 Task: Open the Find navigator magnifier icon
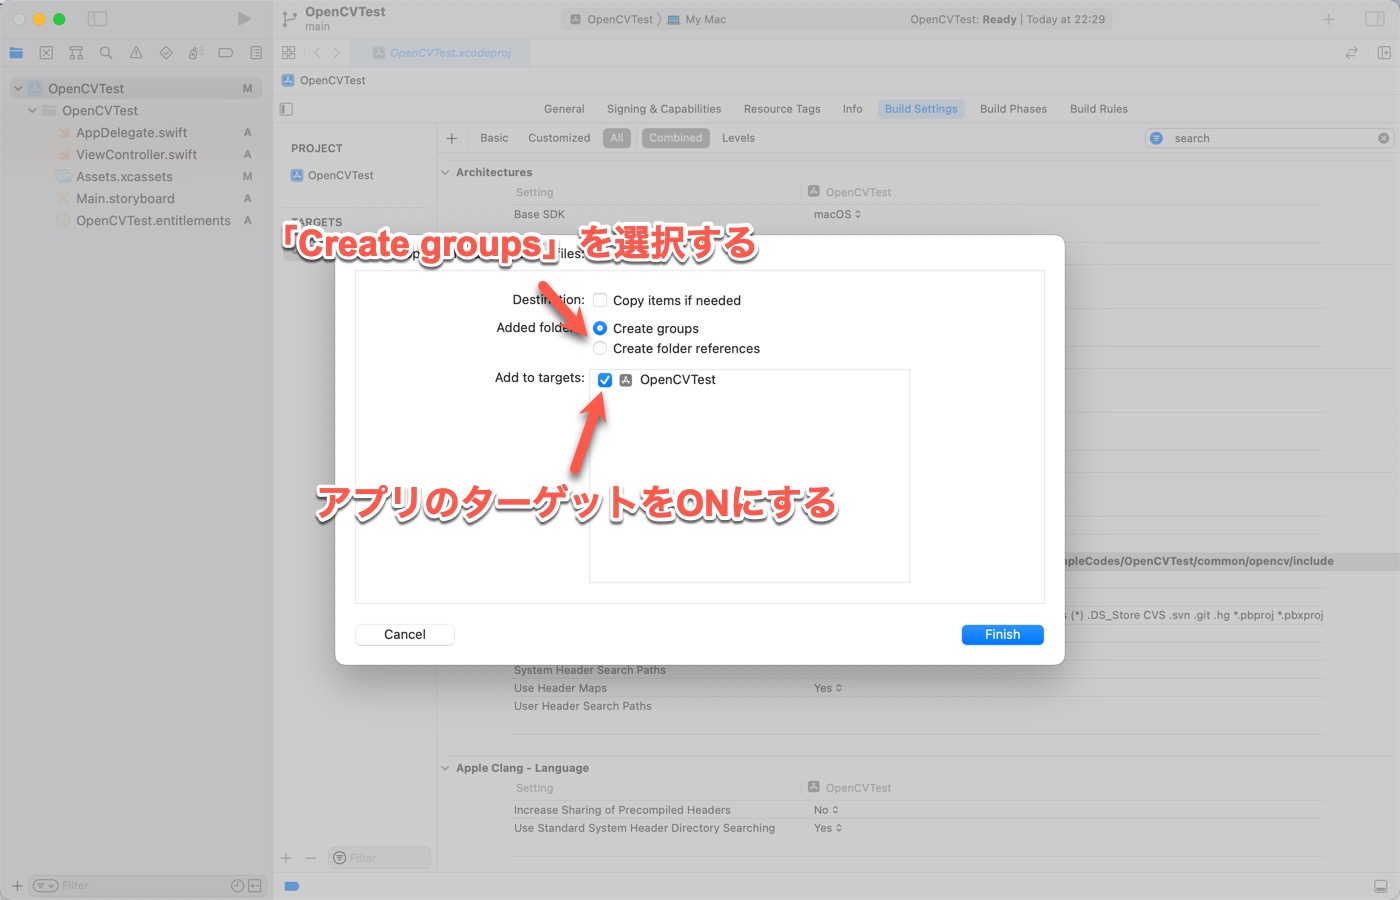click(106, 53)
